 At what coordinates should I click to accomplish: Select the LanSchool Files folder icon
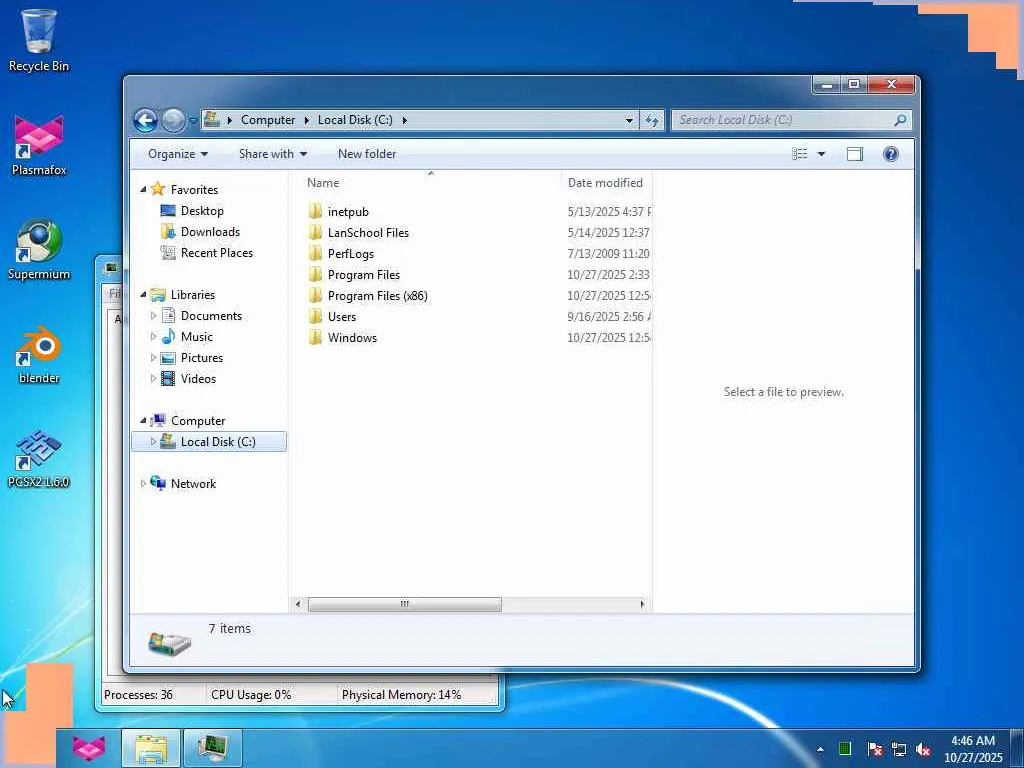[315, 232]
